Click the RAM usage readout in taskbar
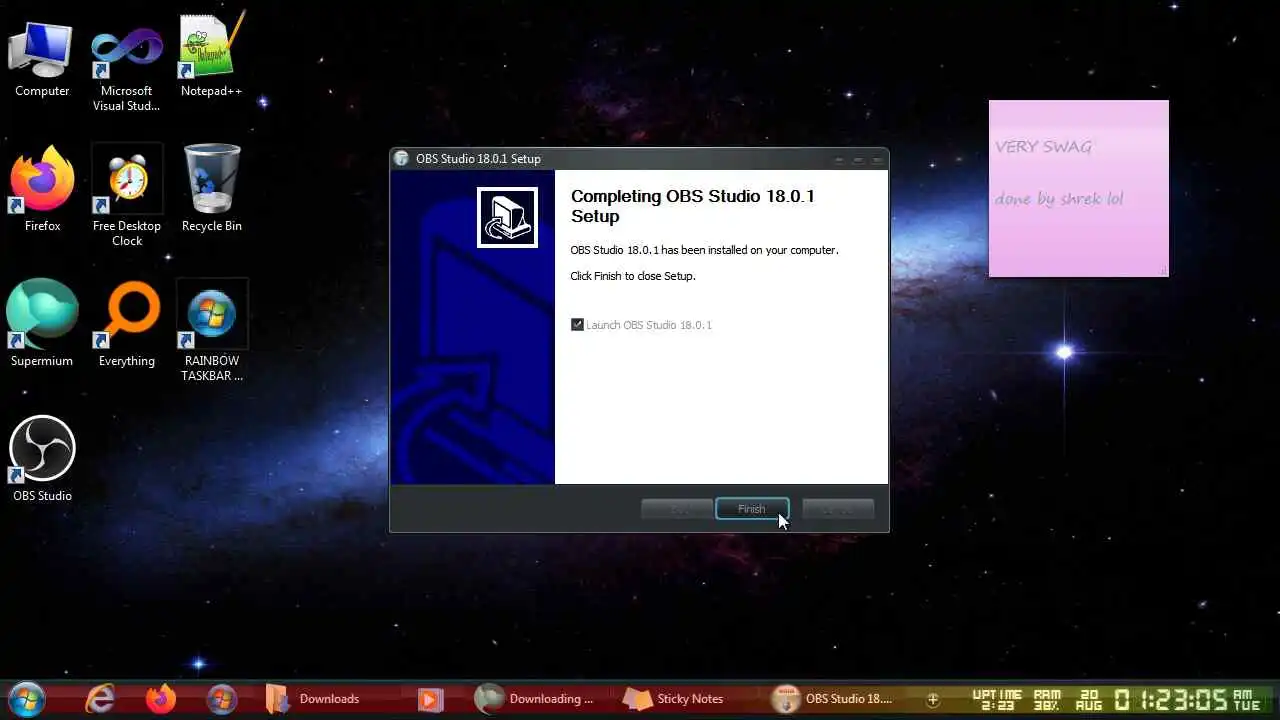 (x=1047, y=699)
